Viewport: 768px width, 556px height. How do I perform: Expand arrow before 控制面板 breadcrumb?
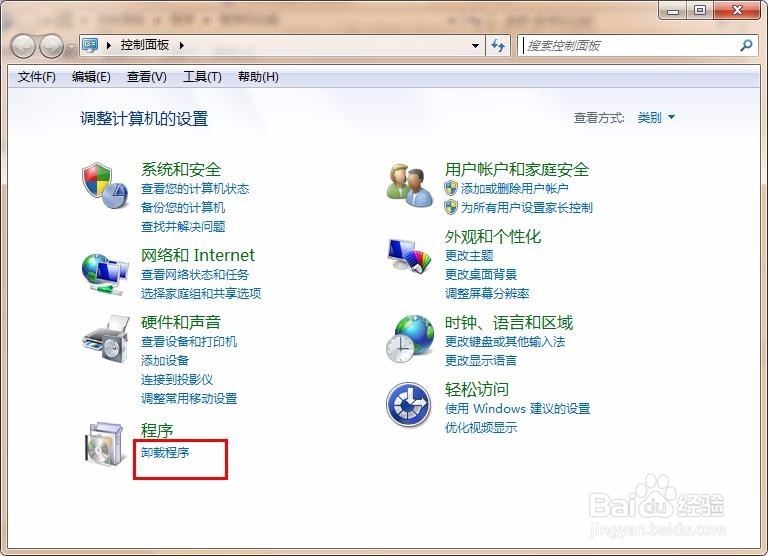pyautogui.click(x=109, y=46)
